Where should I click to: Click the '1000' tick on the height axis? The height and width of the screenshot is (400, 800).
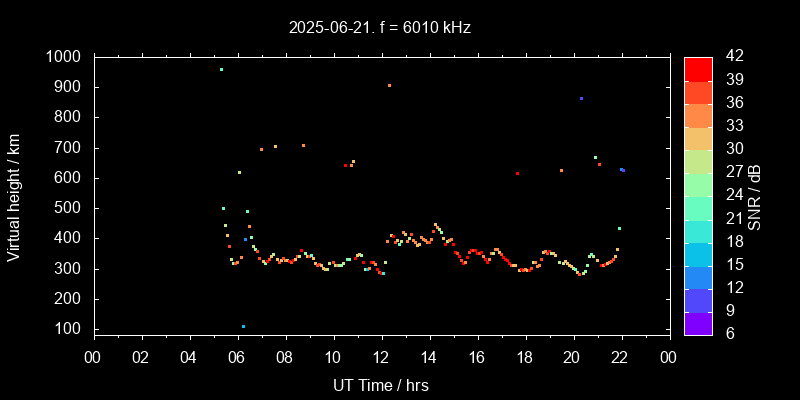coord(66,57)
